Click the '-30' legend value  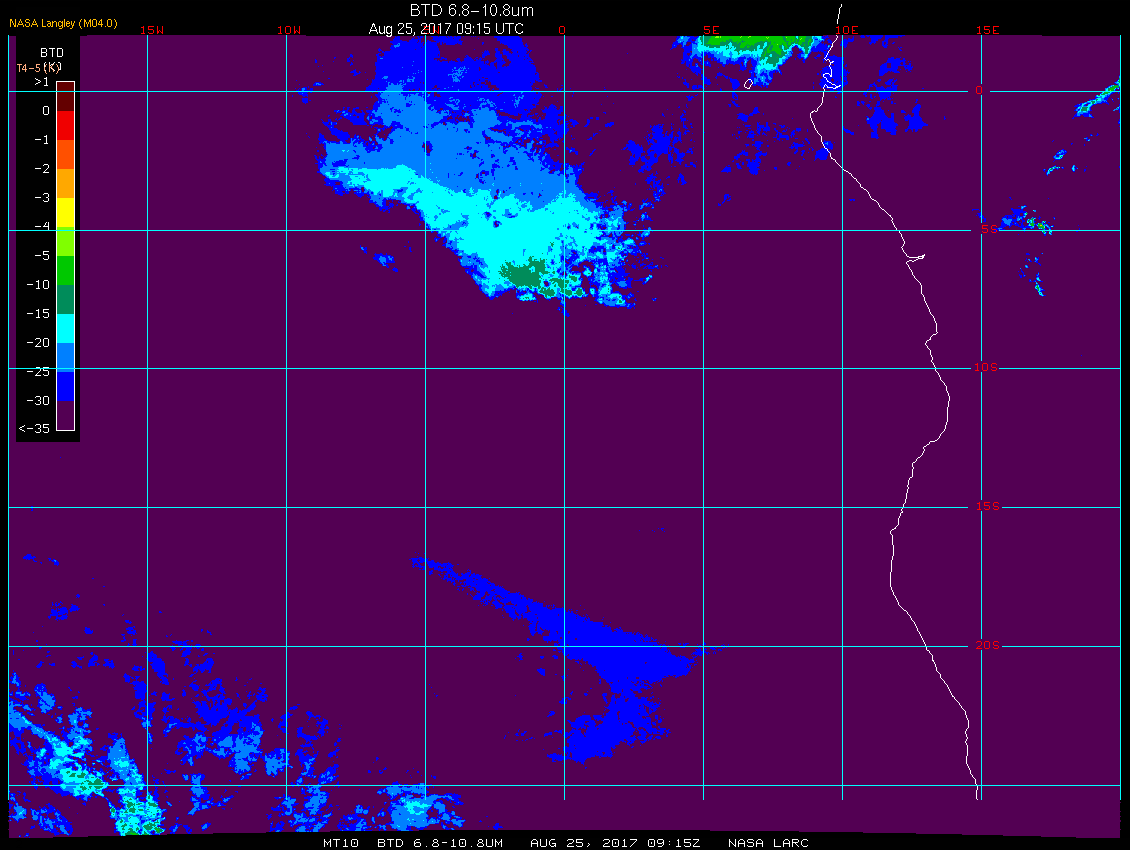pyautogui.click(x=38, y=401)
